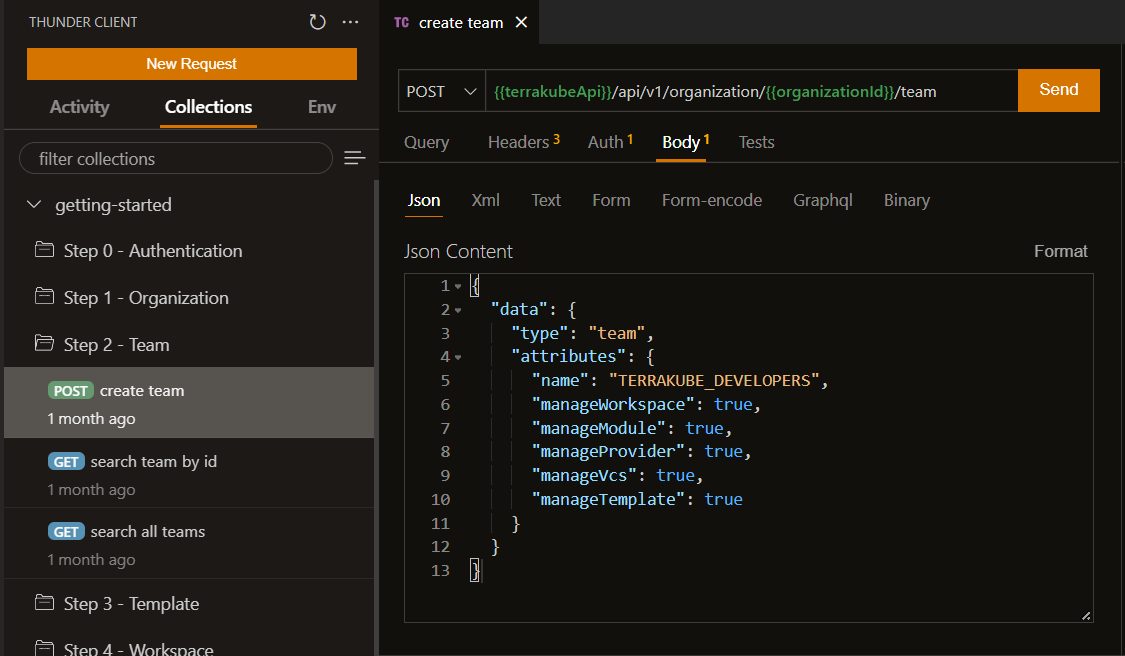The image size is (1125, 656).
Task: Click Format to beautify the JSON
Action: pos(1060,251)
